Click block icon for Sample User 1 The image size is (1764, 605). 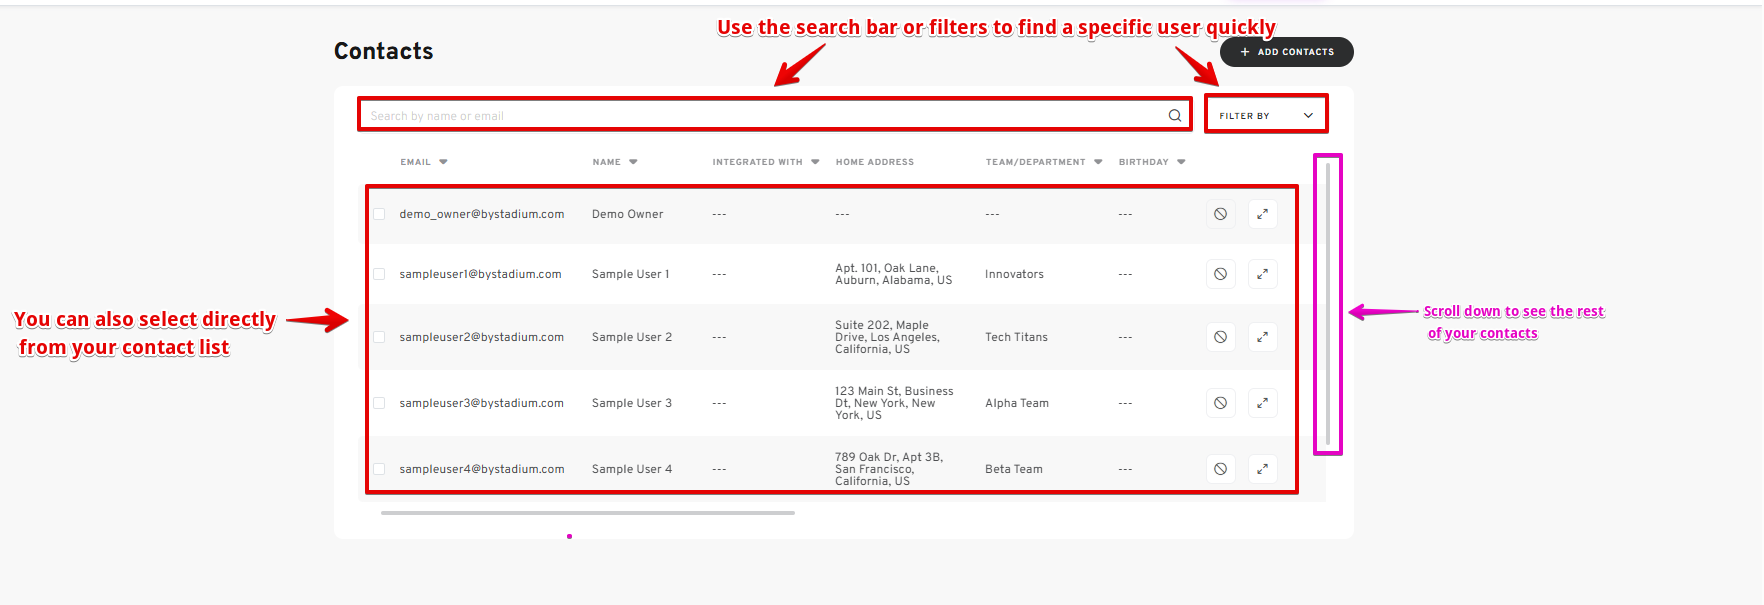coord(1220,274)
